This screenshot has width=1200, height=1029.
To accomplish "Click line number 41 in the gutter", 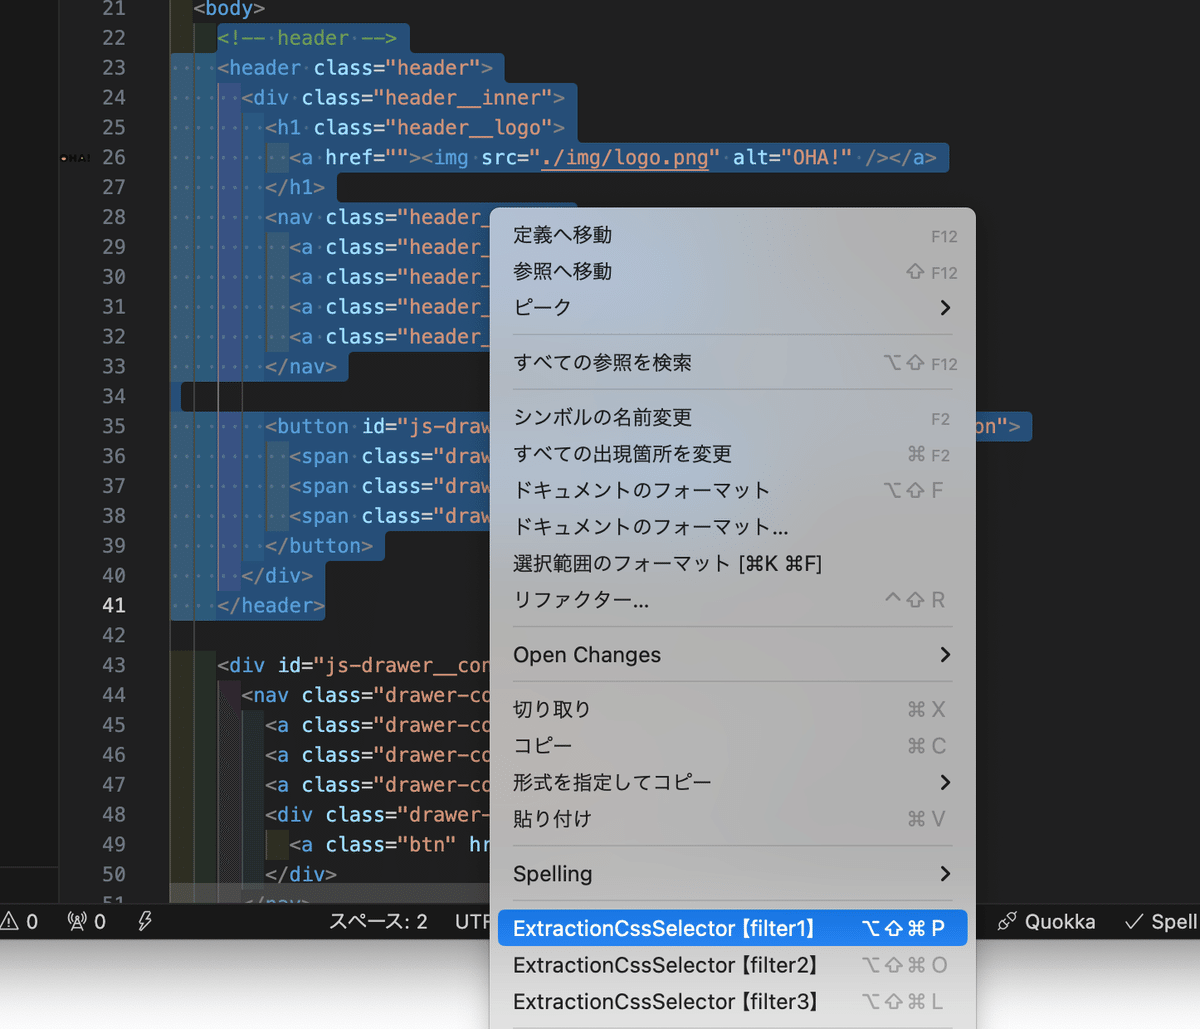I will (x=113, y=605).
